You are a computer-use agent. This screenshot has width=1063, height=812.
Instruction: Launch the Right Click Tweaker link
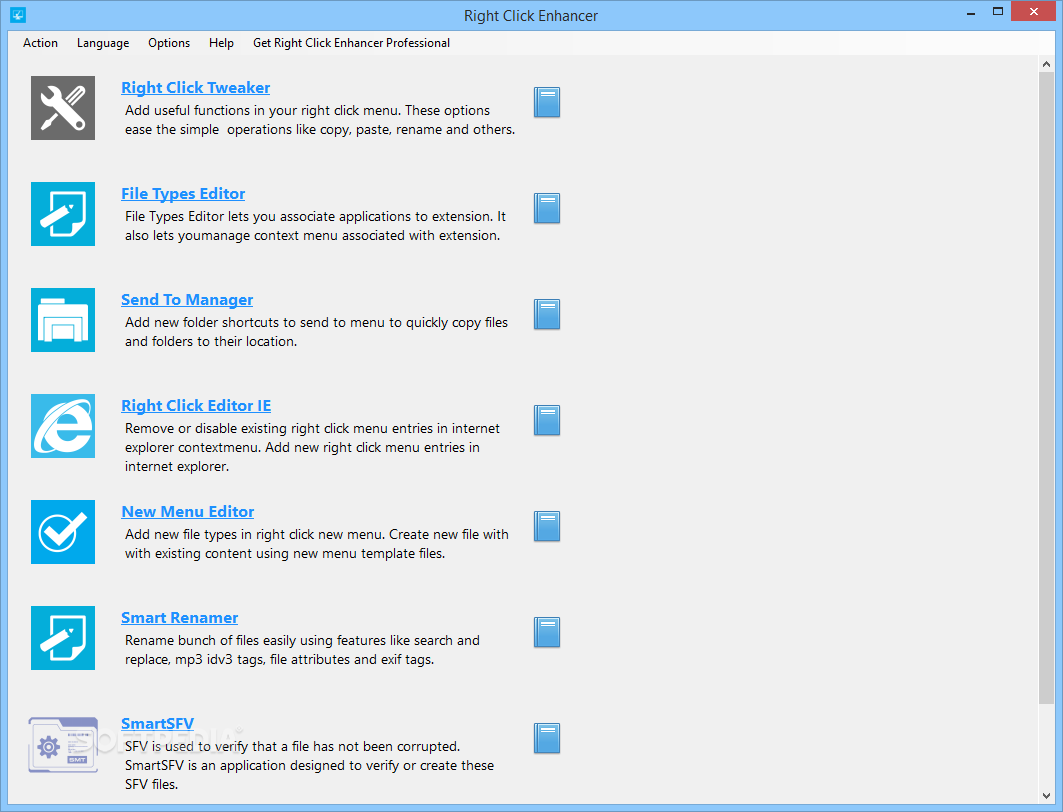click(x=195, y=87)
